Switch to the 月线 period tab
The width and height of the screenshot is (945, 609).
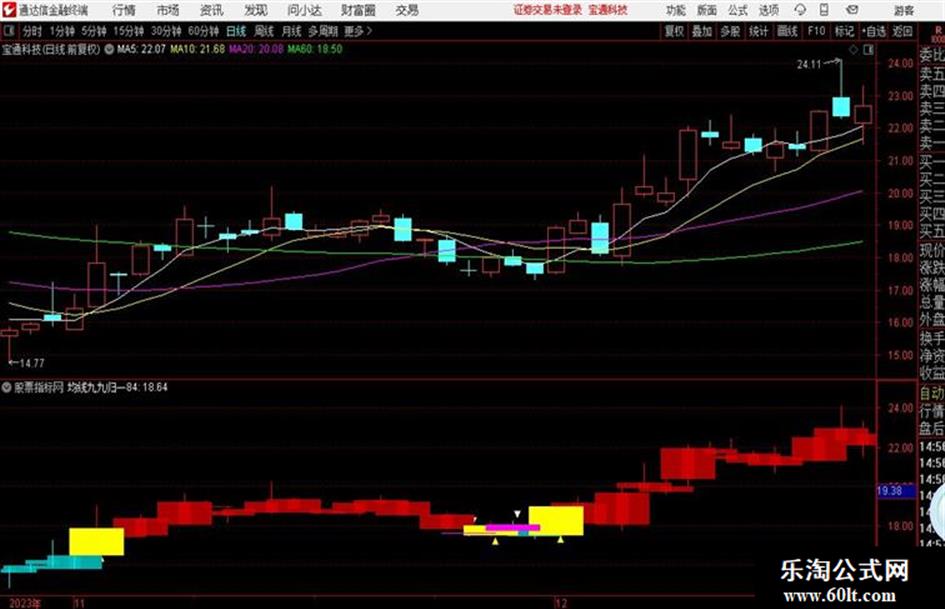[x=292, y=31]
